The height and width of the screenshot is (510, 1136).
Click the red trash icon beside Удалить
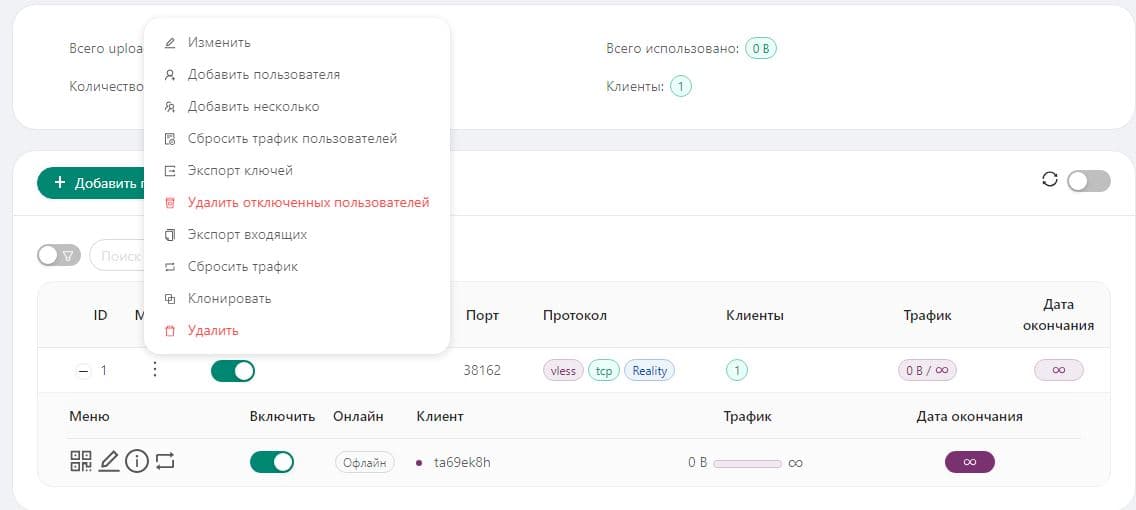[x=170, y=331]
